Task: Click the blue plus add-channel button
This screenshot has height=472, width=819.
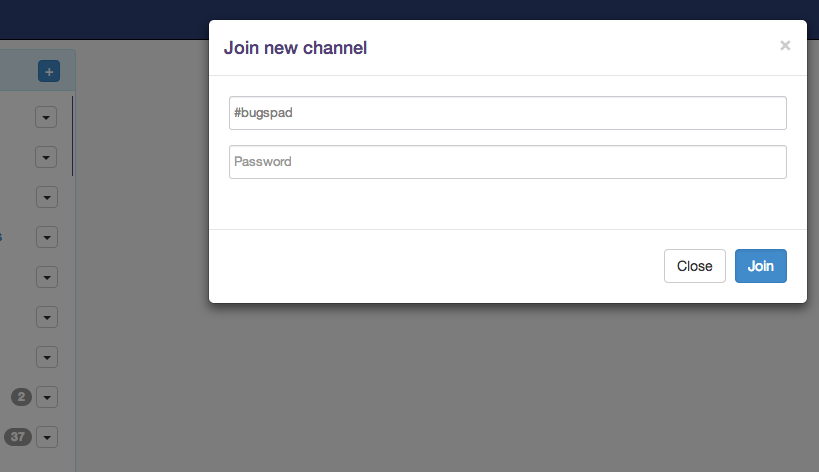Action: tap(49, 72)
